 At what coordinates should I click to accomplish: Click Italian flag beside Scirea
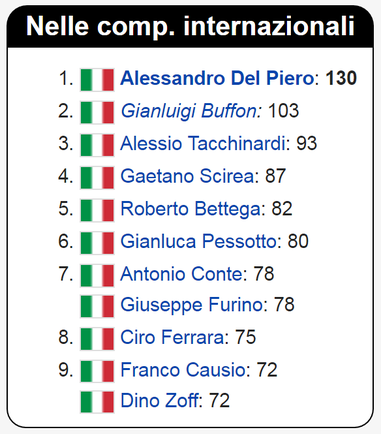pos(97,178)
